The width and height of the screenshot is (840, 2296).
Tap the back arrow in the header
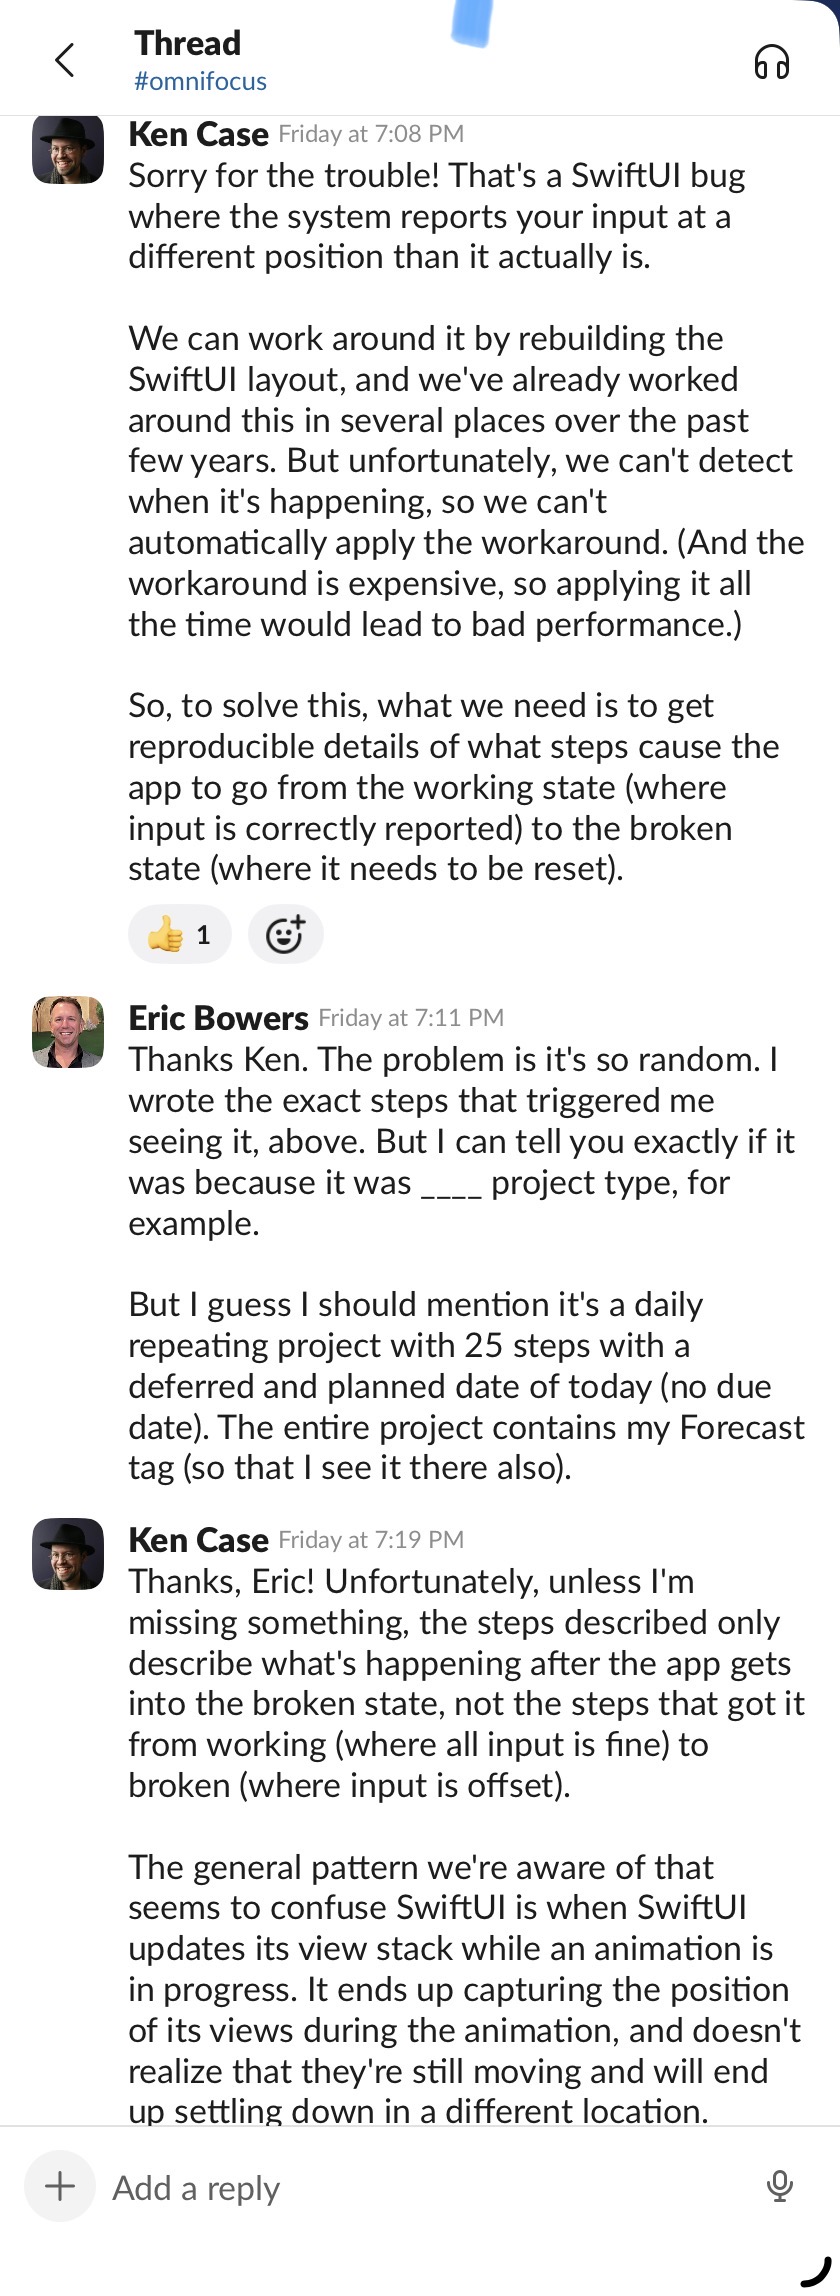coord(65,60)
